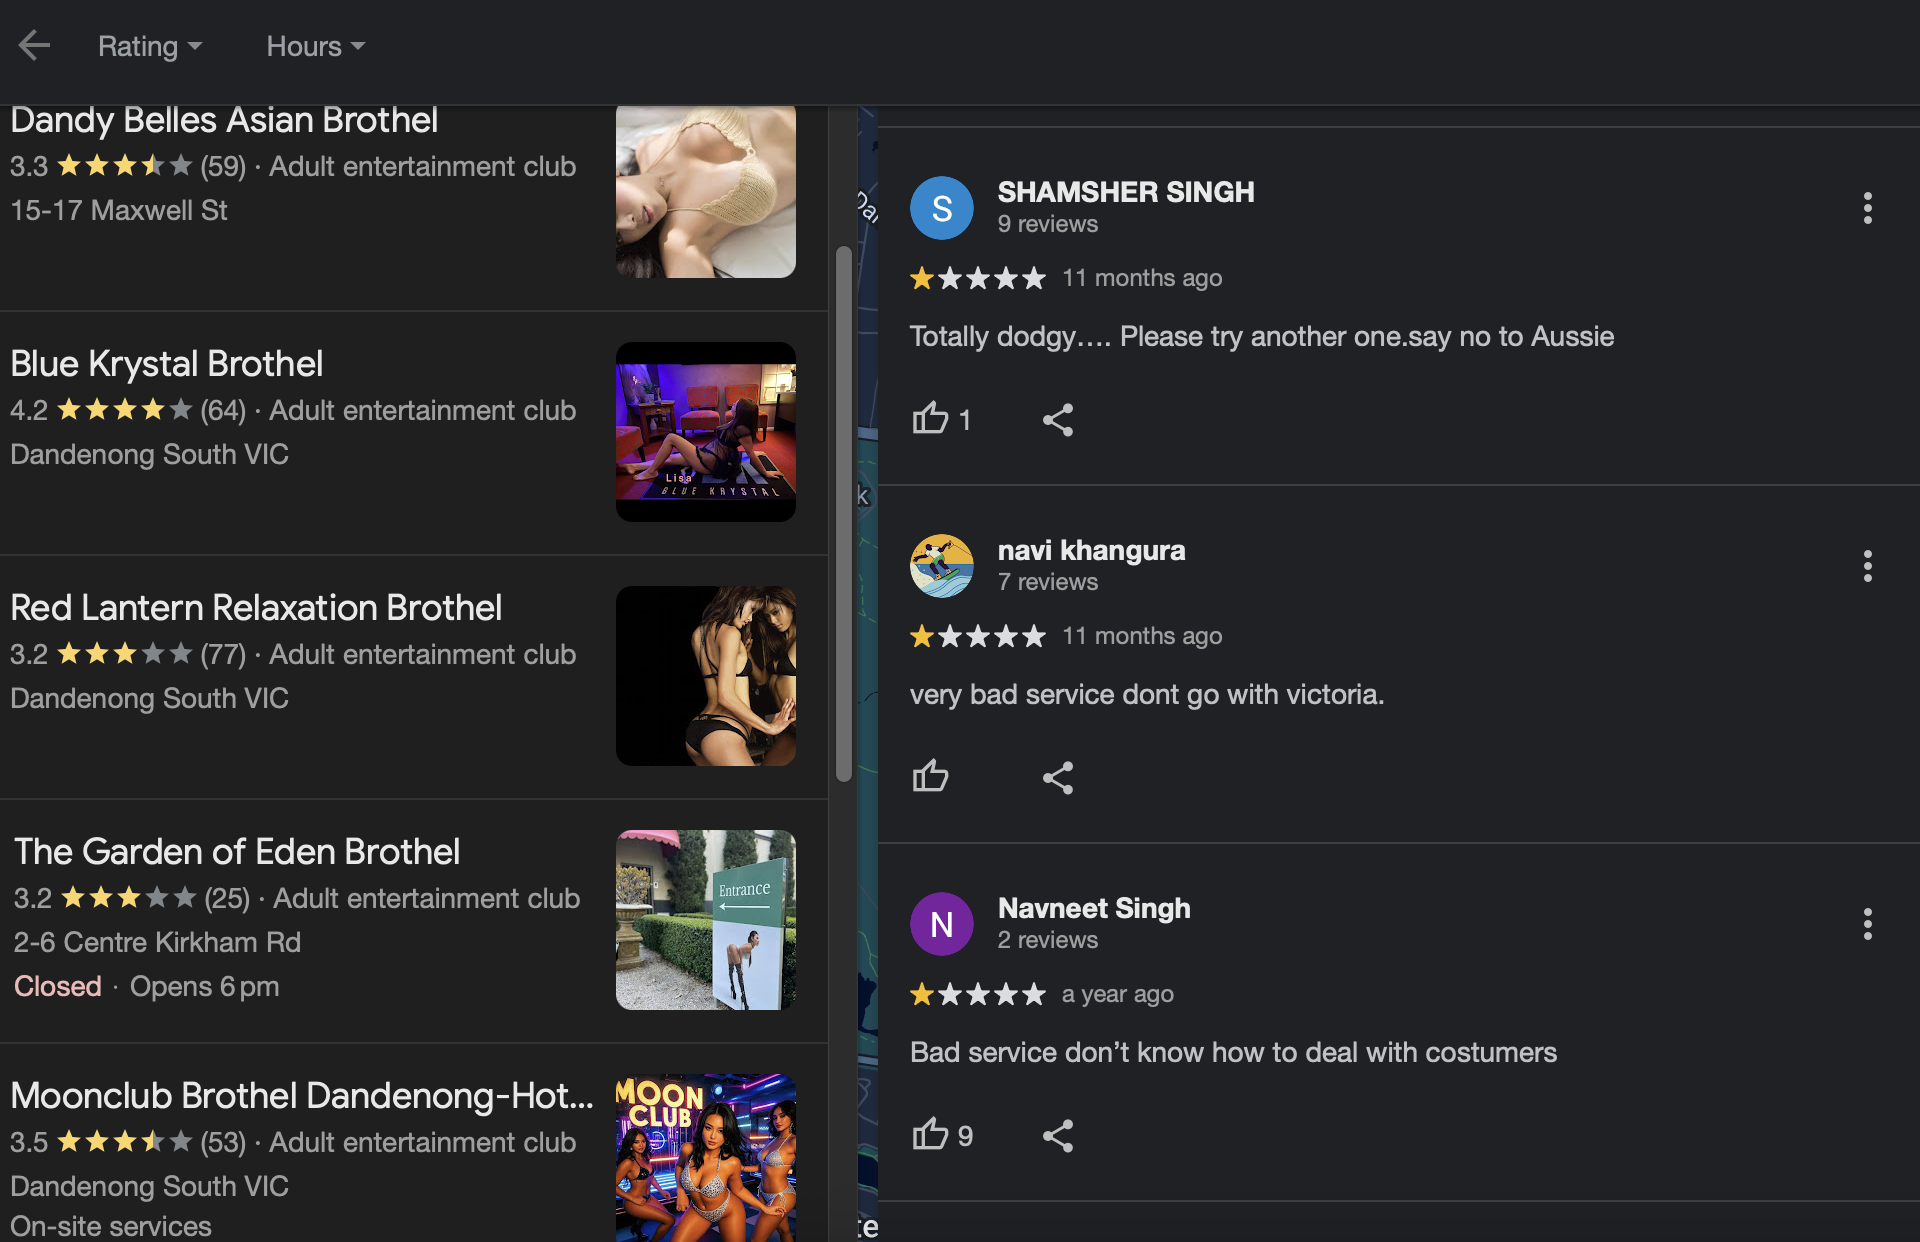Open SHAMSHER SINGH reviewer profile name

1125,192
